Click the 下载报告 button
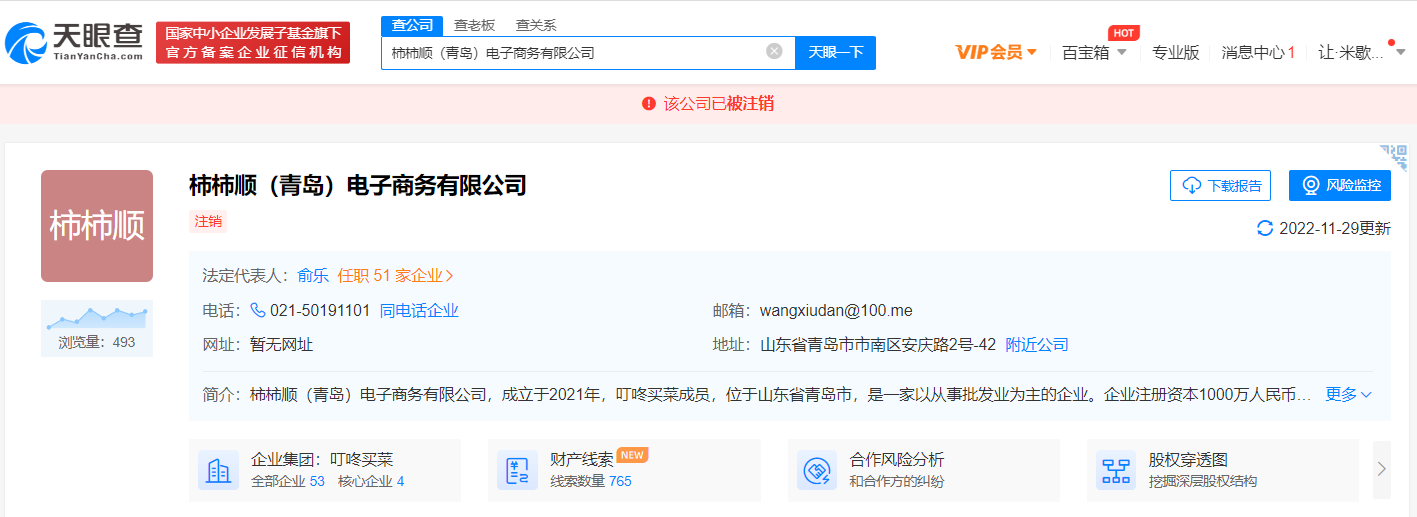This screenshot has width=1417, height=517. [x=1220, y=185]
